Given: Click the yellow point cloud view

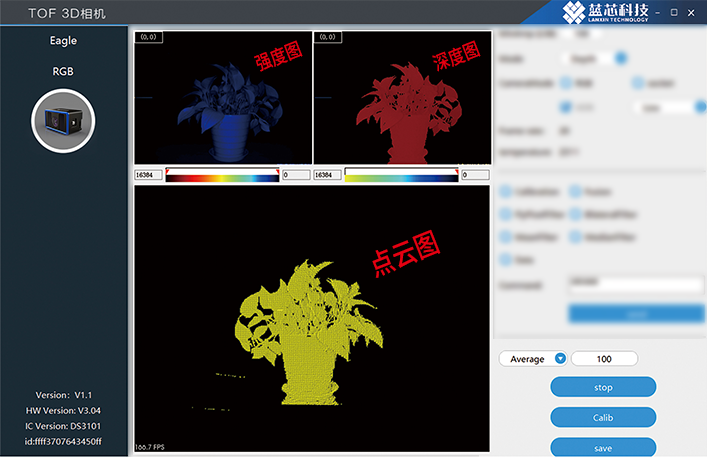Looking at the screenshot, I should point(312,320).
